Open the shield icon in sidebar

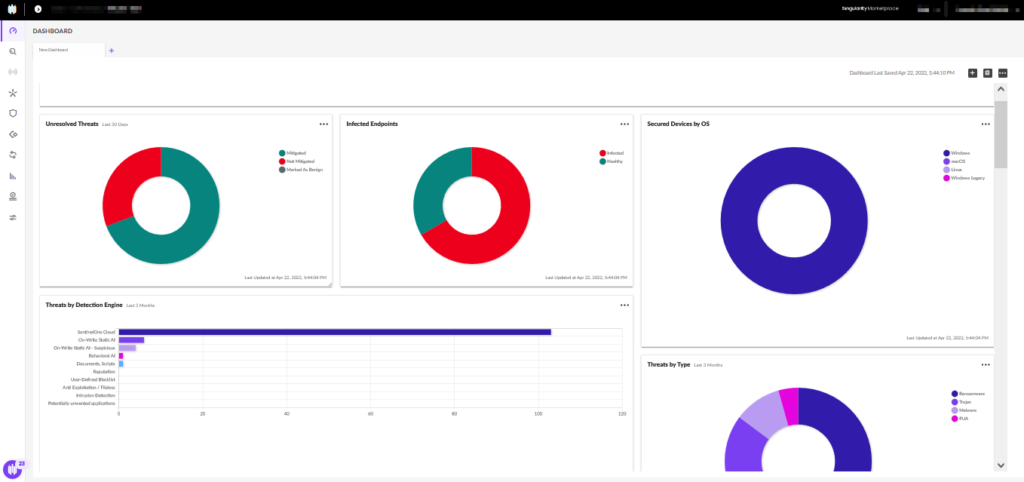pos(13,113)
